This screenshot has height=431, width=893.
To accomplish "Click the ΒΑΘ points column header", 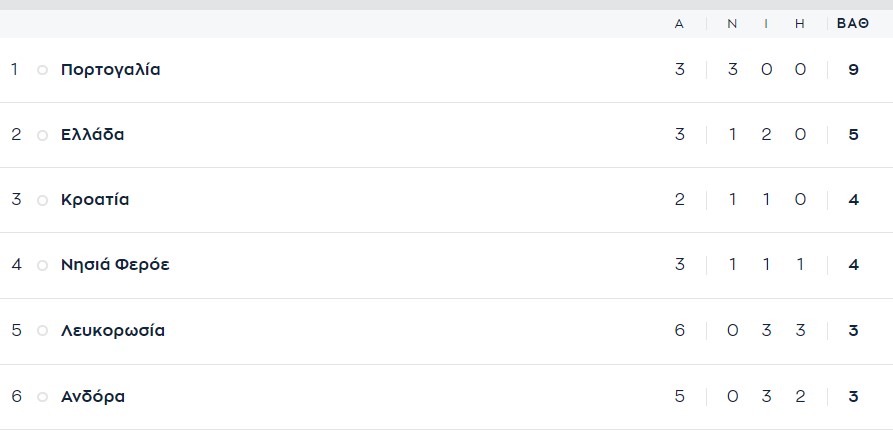I will click(x=853, y=24).
